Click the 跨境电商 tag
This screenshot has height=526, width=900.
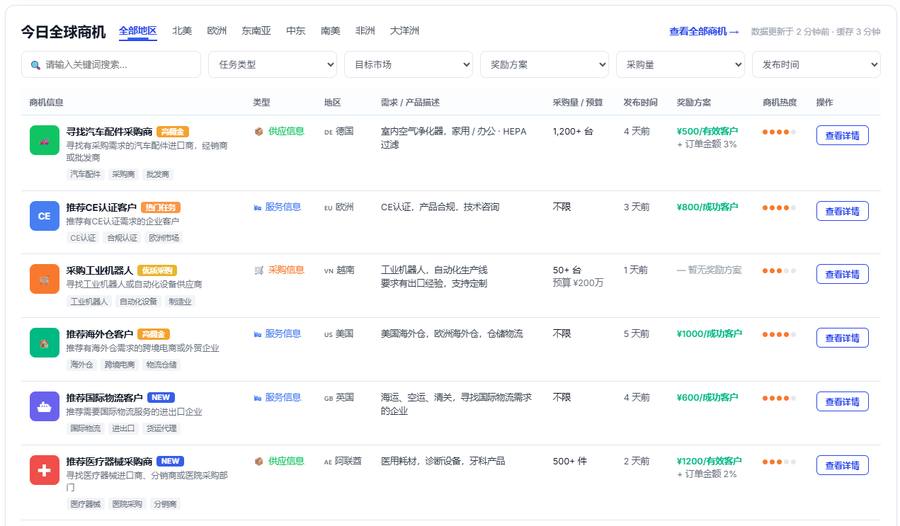pyautogui.click(x=119, y=365)
